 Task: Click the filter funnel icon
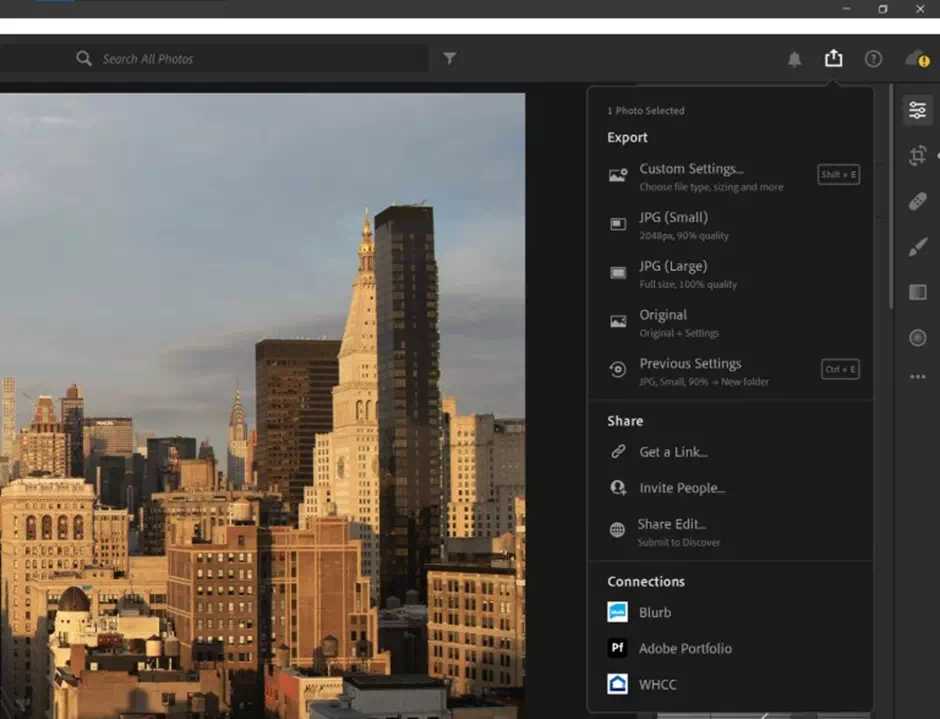(x=450, y=58)
